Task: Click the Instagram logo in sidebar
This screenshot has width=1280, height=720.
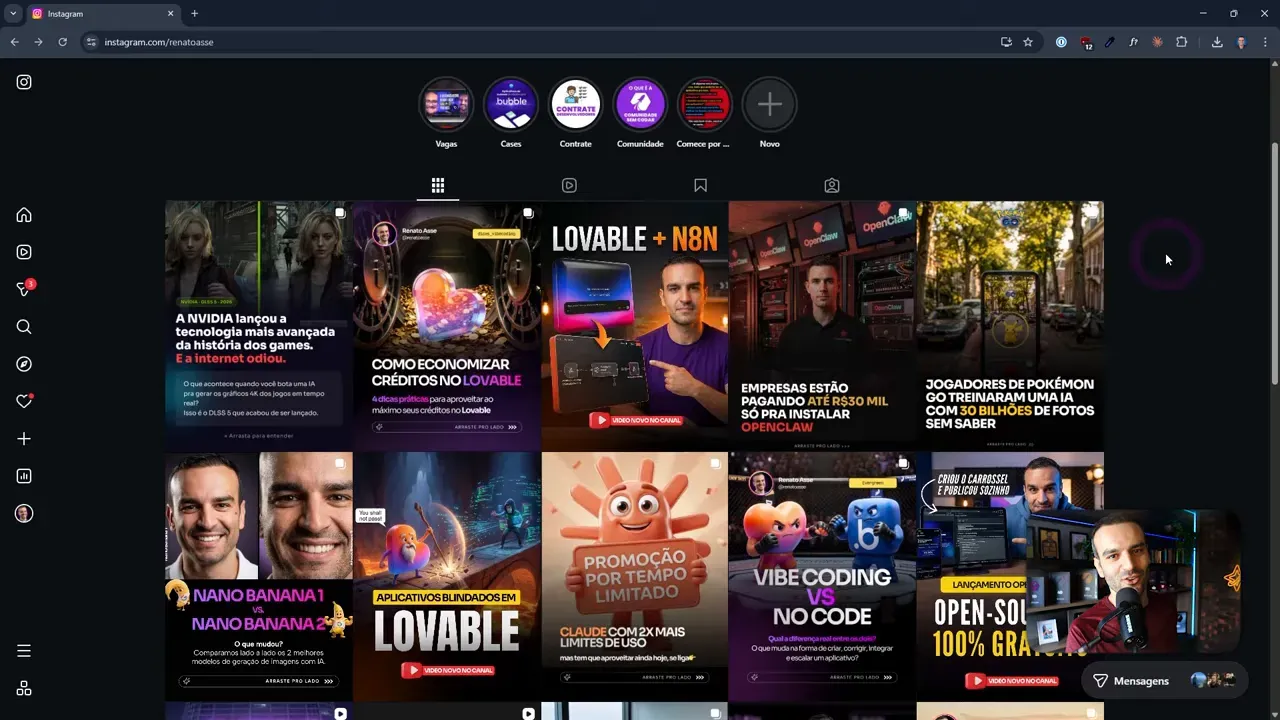Action: tap(24, 82)
